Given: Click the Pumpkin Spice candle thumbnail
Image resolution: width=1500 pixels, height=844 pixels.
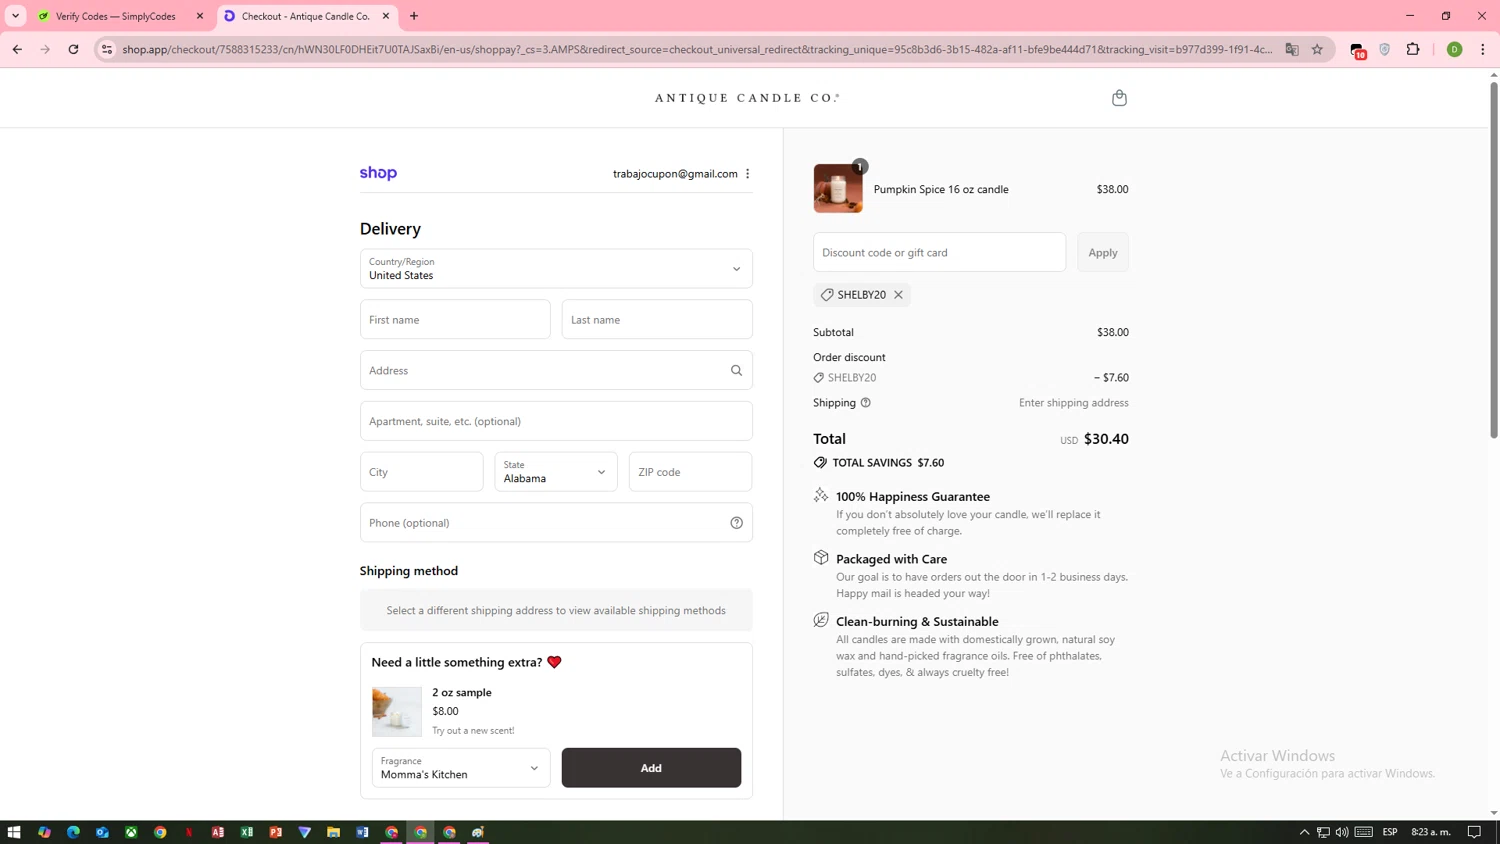Looking at the screenshot, I should 838,189.
